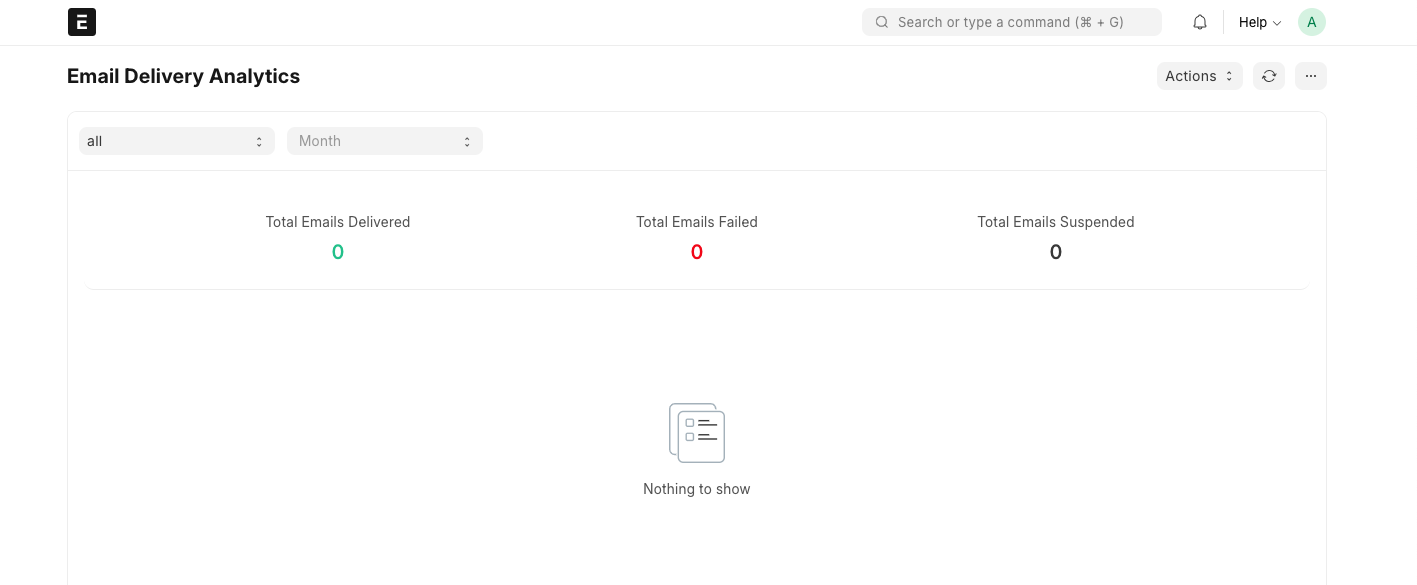Open the three-dot more options menu
Screen dimensions: 1417x585
click(1310, 76)
